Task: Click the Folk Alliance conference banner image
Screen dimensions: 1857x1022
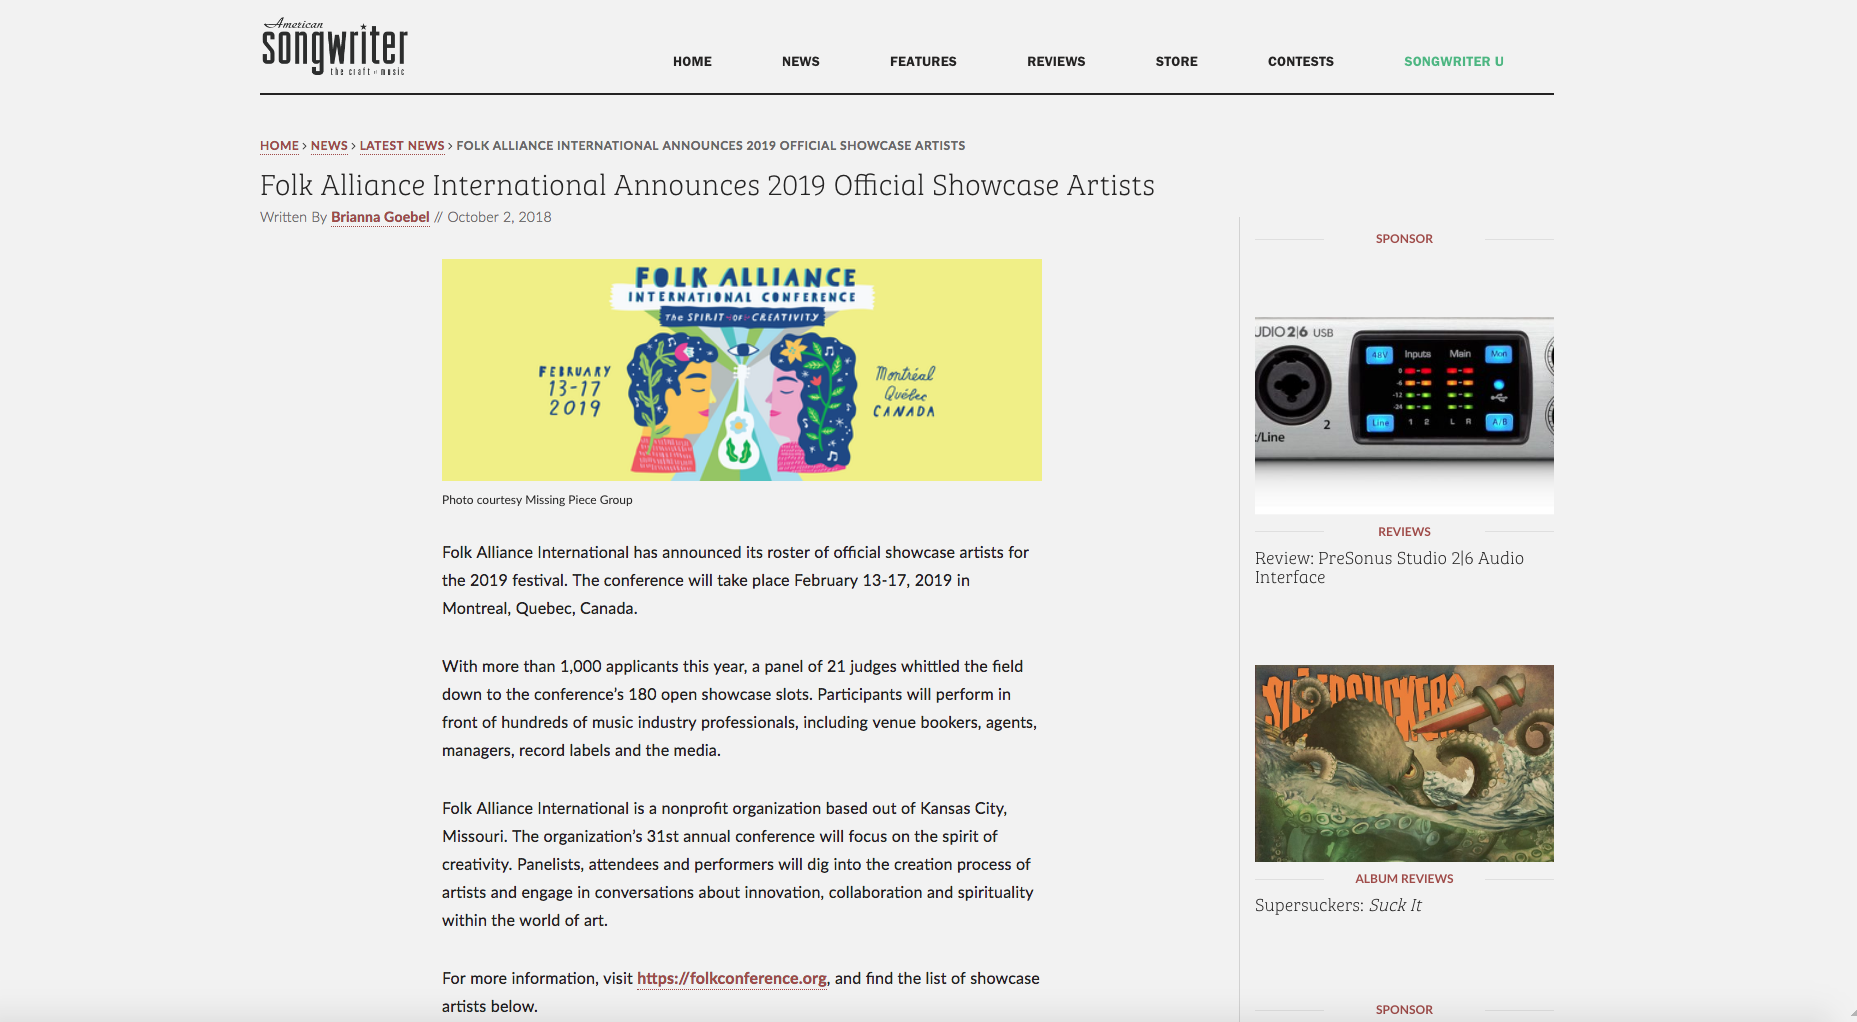Action: pyautogui.click(x=741, y=370)
